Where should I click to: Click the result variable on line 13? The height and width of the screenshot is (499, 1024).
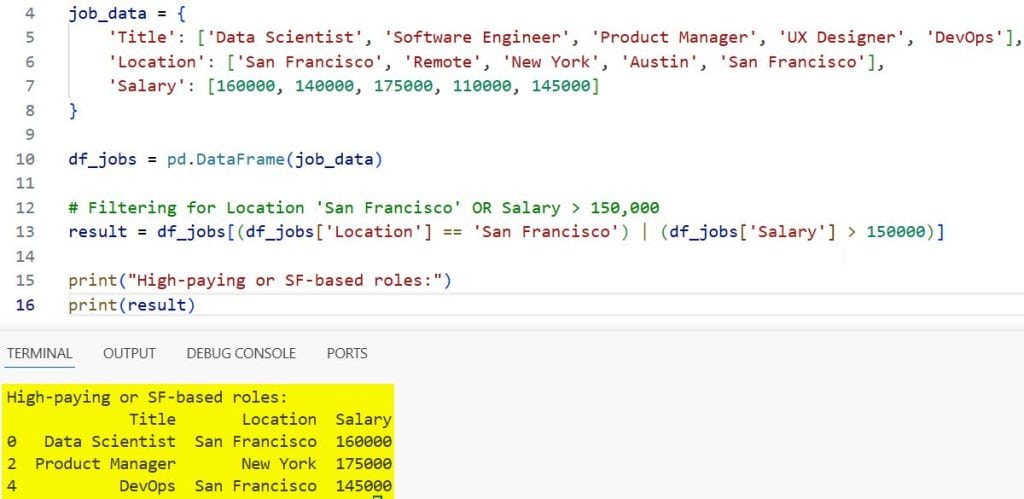point(97,232)
